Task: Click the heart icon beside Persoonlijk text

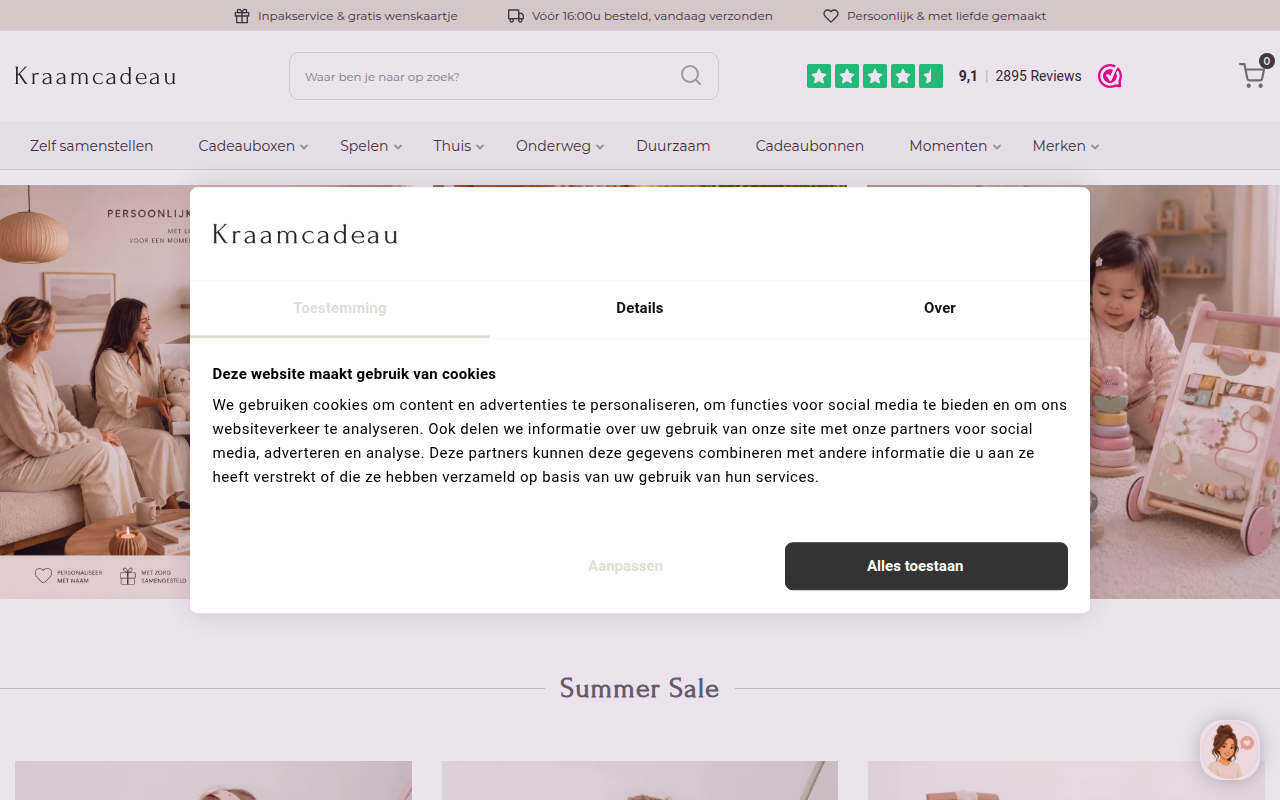Action: pos(831,16)
